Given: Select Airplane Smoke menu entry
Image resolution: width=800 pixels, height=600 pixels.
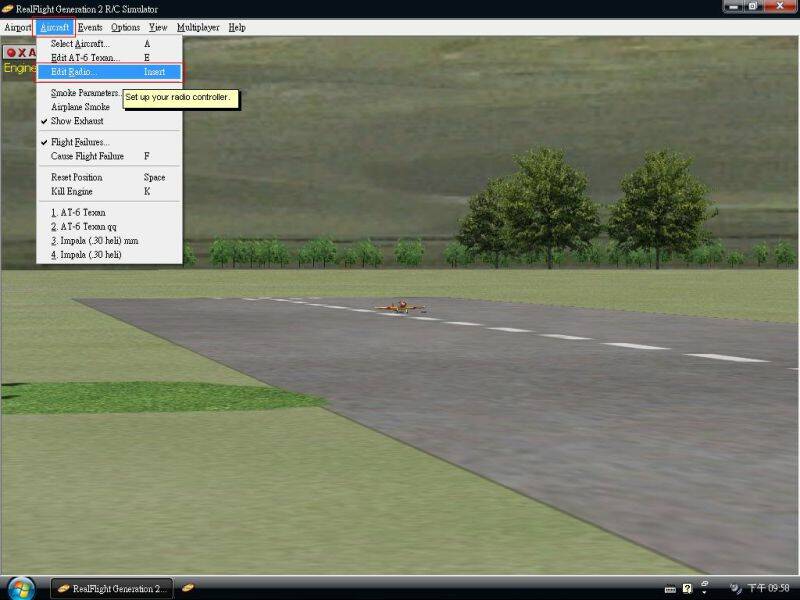Looking at the screenshot, I should coord(109,107).
